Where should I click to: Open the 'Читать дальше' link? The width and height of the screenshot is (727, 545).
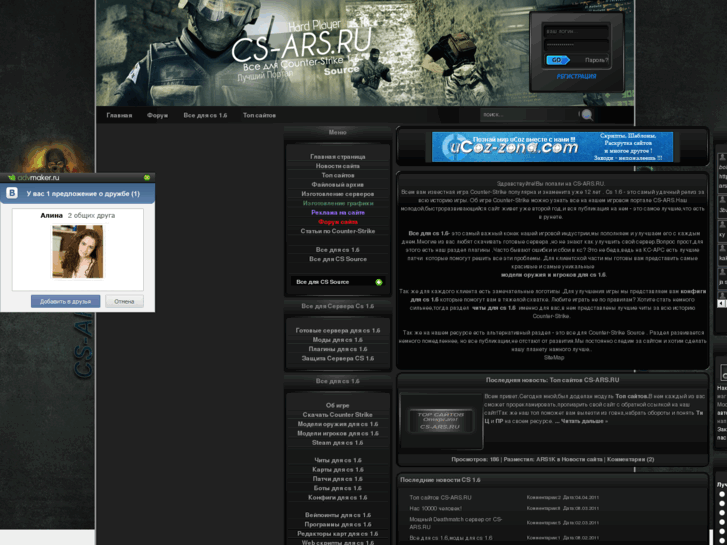[583, 421]
